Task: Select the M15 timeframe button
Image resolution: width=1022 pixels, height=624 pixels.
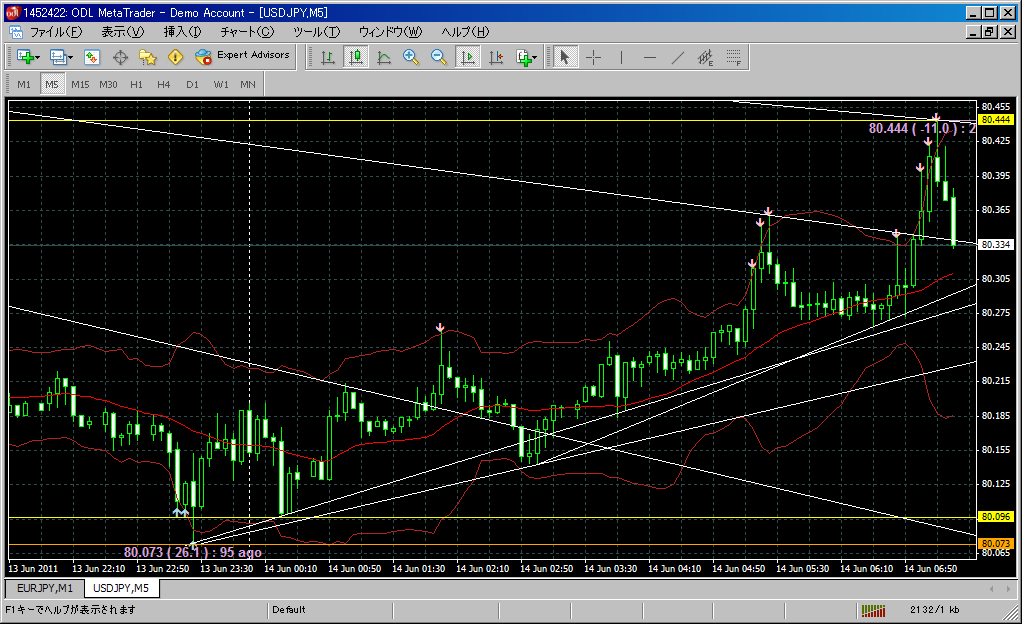Action: (x=80, y=84)
